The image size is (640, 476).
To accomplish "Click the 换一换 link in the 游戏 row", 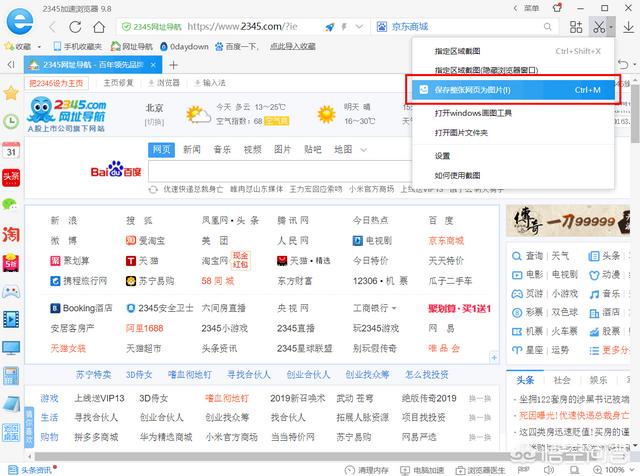I will pyautogui.click(x=480, y=398).
